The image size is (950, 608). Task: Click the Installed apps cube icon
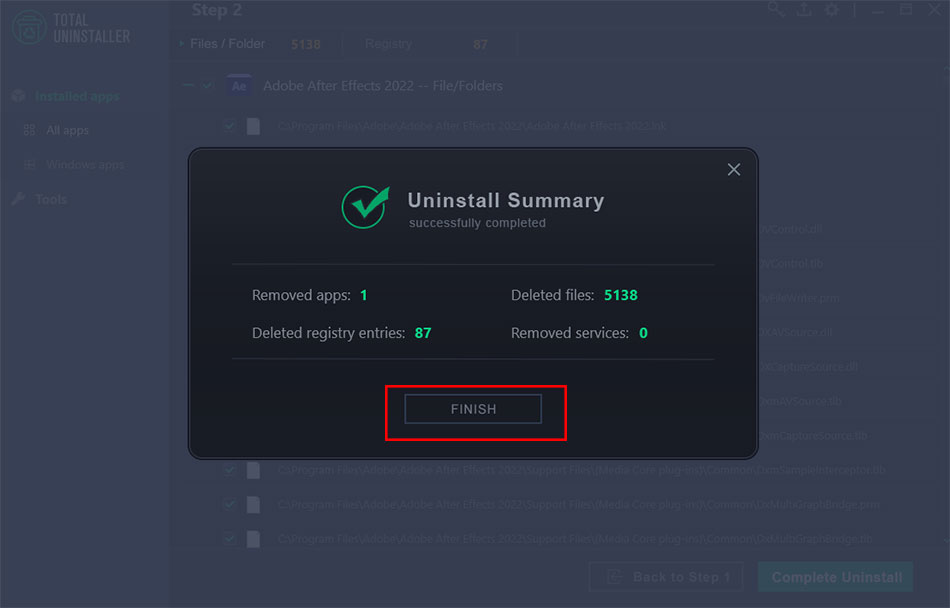[x=19, y=96]
